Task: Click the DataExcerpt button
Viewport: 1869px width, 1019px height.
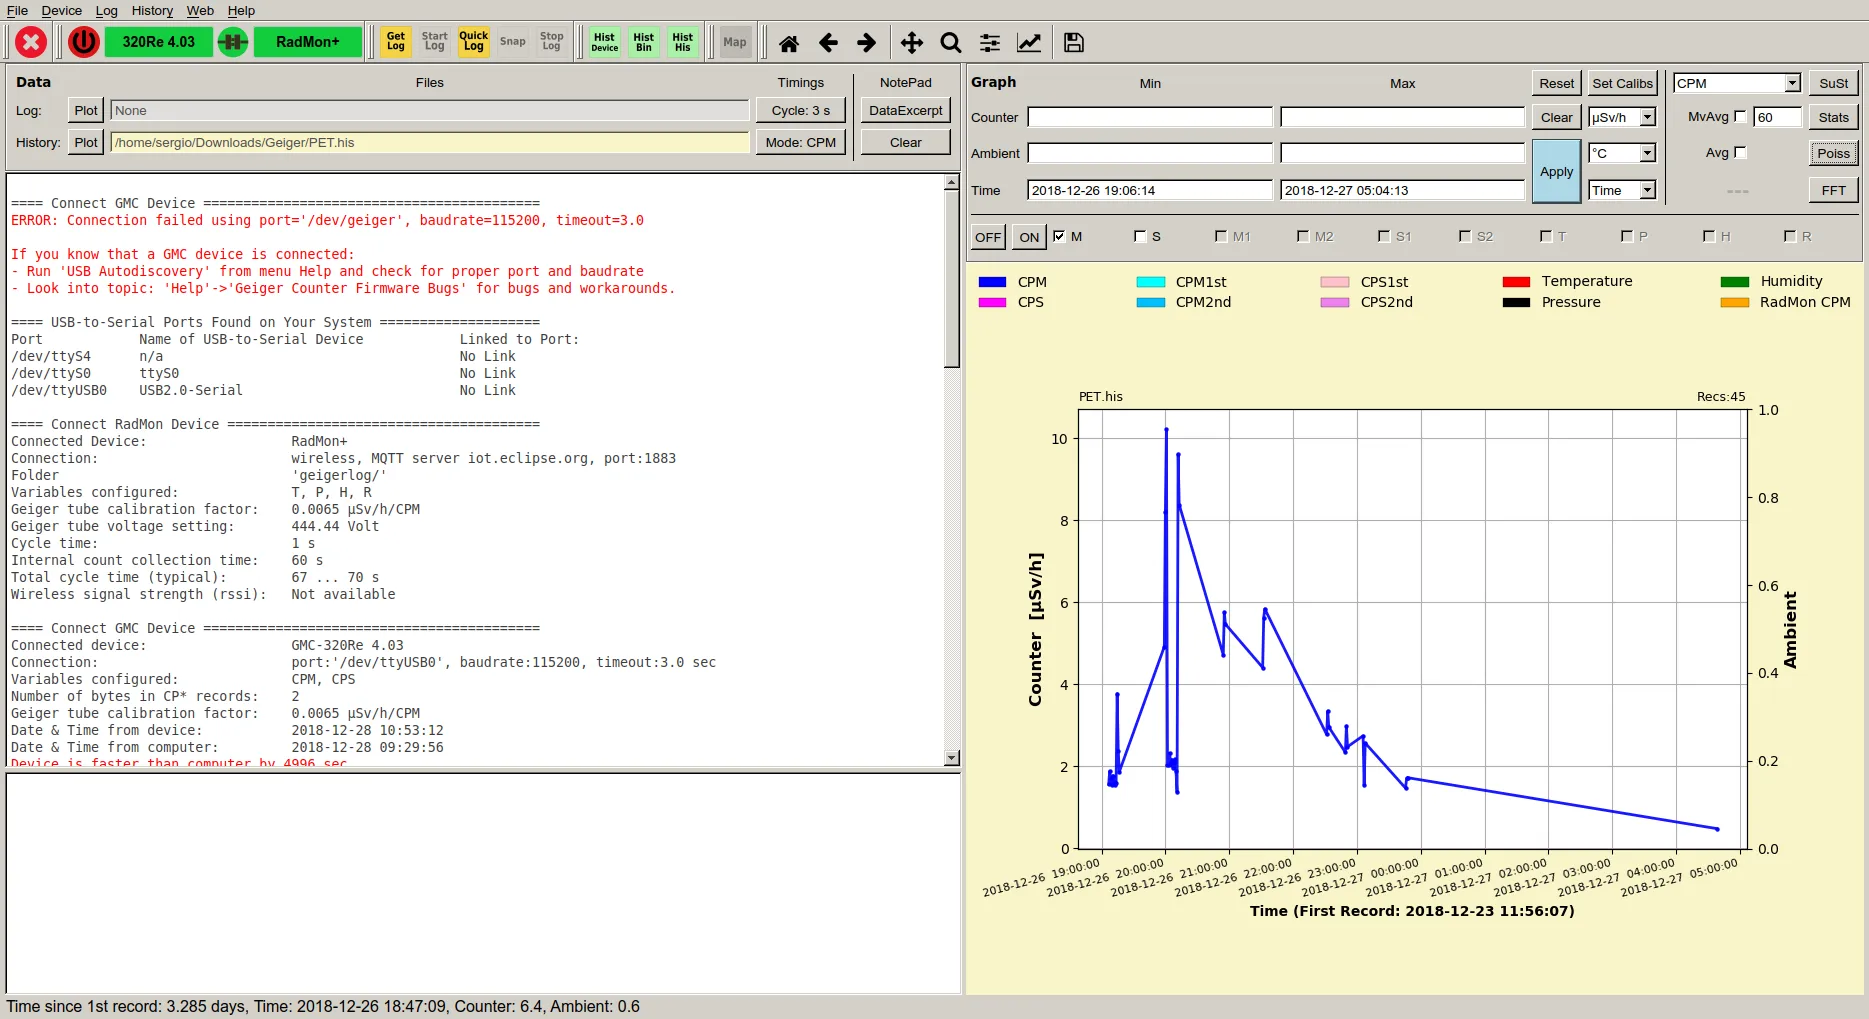Action: click(x=905, y=110)
